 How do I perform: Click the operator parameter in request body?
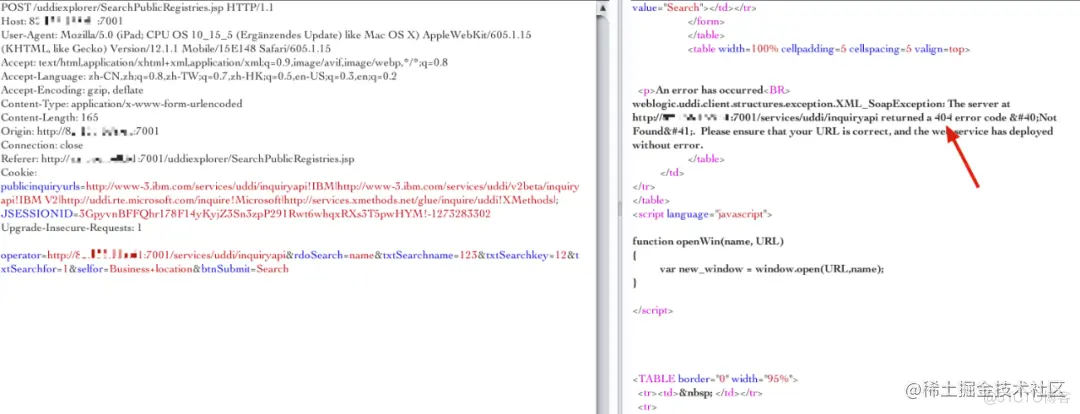(x=143, y=256)
